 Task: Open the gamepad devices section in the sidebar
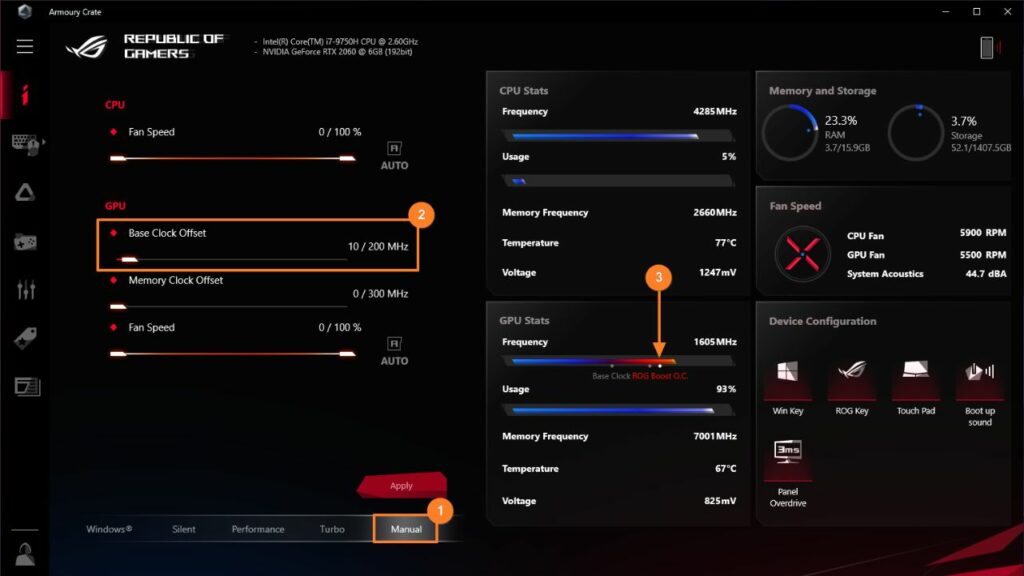24,239
